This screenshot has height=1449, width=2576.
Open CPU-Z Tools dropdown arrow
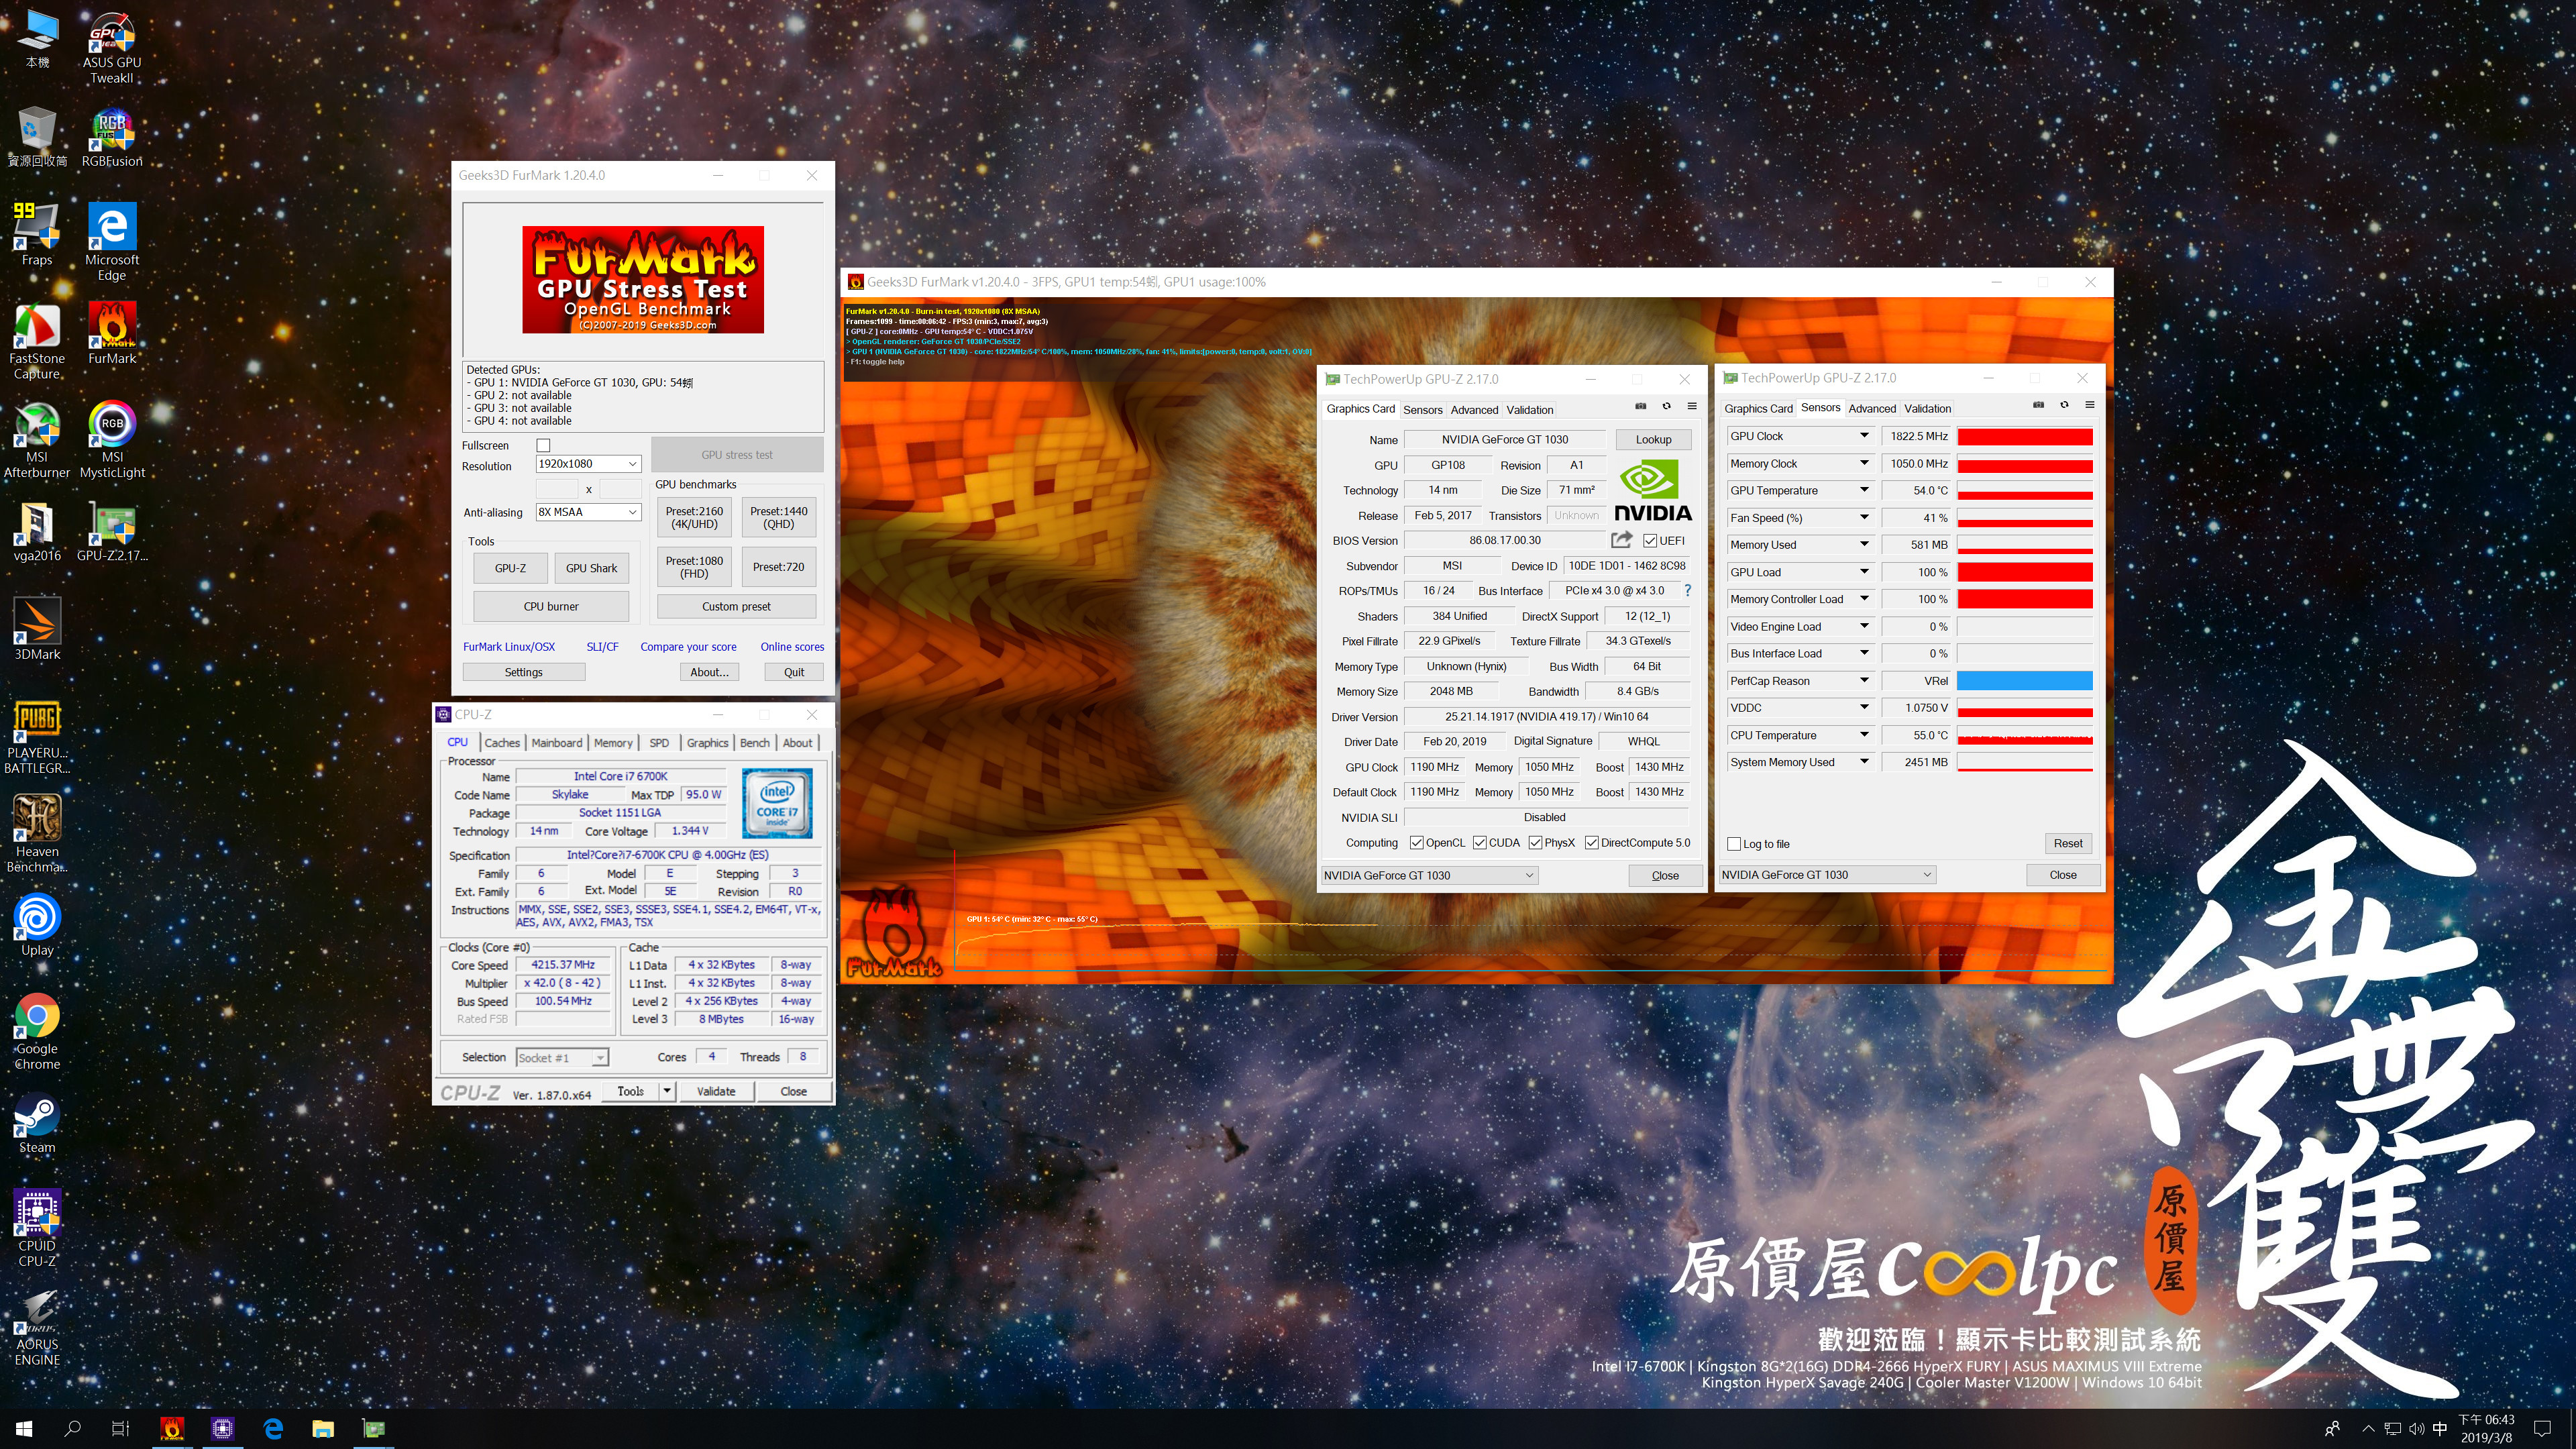pyautogui.click(x=667, y=1091)
